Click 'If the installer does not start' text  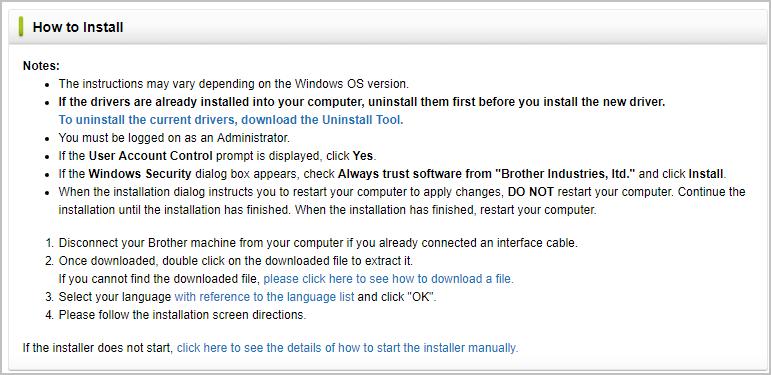point(98,348)
